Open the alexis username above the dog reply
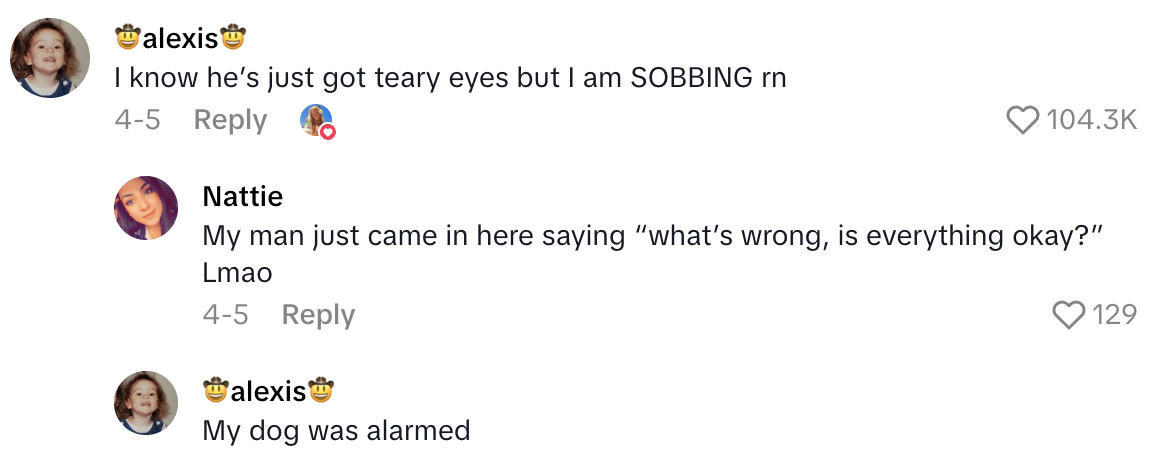Image resolution: width=1174 pixels, height=452 pixels. click(268, 390)
